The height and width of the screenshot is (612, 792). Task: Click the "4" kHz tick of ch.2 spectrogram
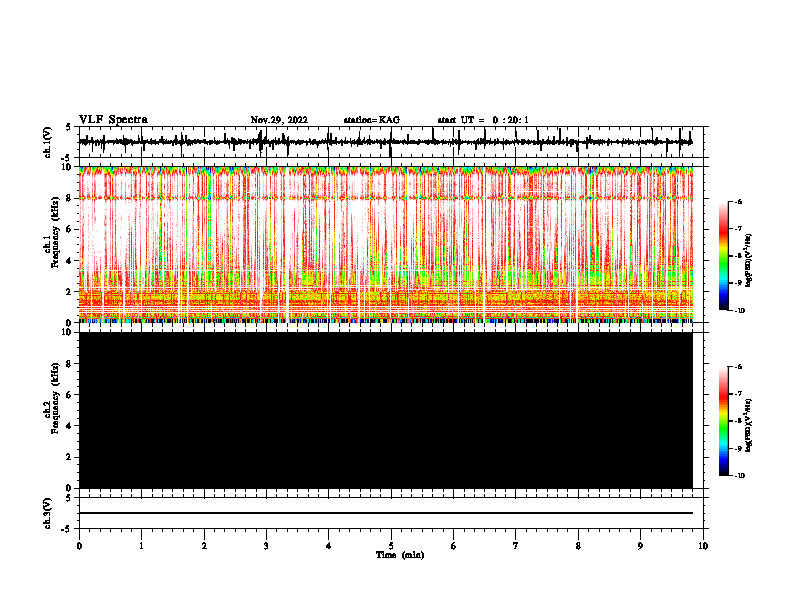70,426
